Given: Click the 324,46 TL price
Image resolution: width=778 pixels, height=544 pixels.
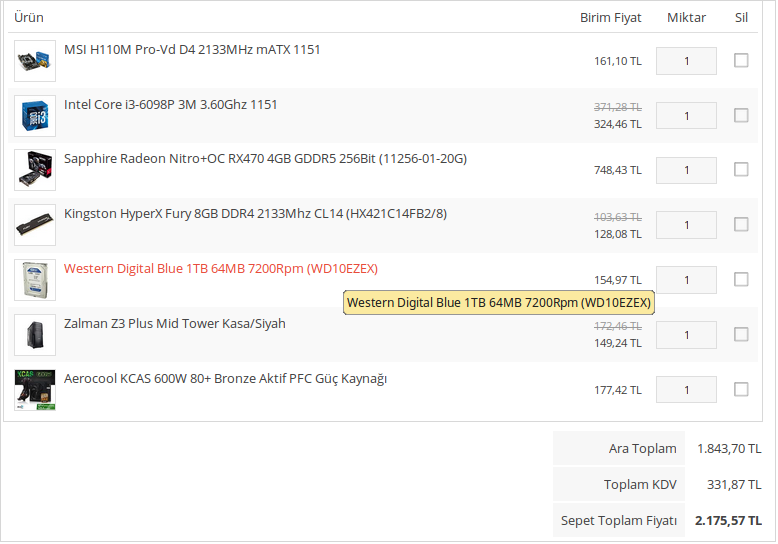Looking at the screenshot, I should (x=618, y=124).
